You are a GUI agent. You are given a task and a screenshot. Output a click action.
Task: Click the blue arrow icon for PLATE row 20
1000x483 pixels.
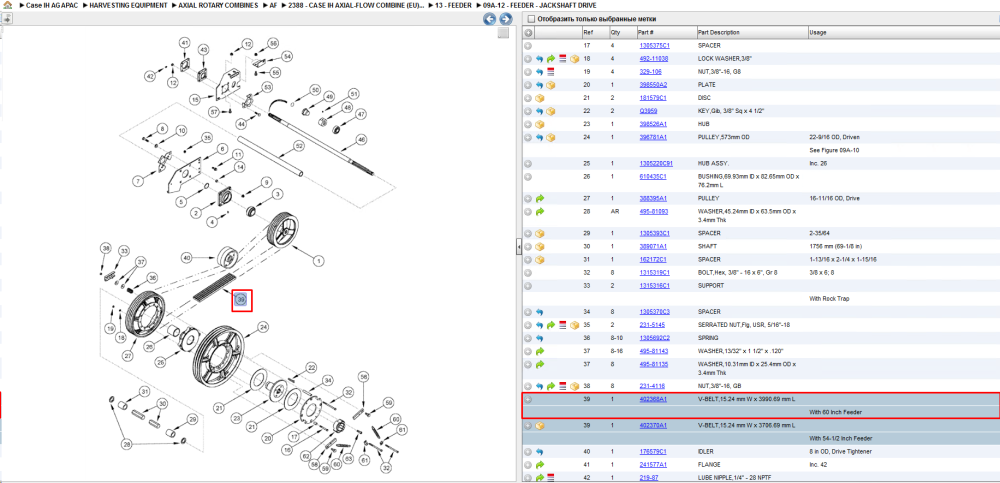(540, 85)
